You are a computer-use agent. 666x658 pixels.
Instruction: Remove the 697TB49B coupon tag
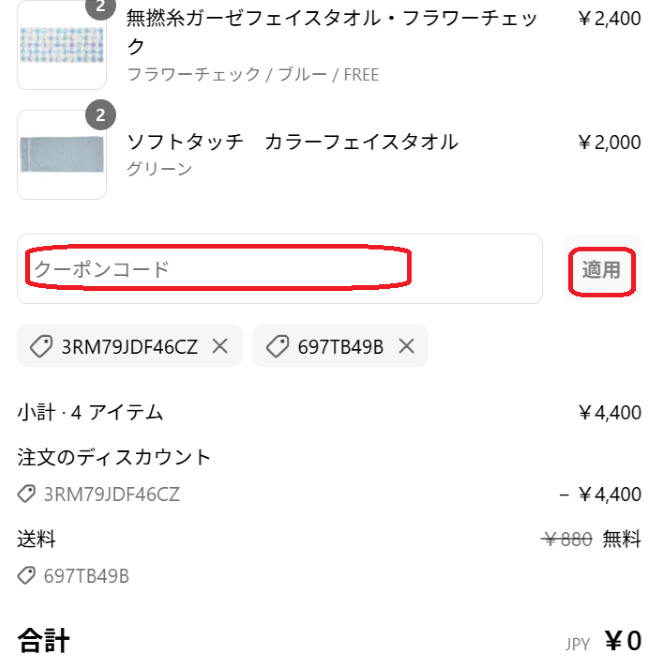coord(406,346)
